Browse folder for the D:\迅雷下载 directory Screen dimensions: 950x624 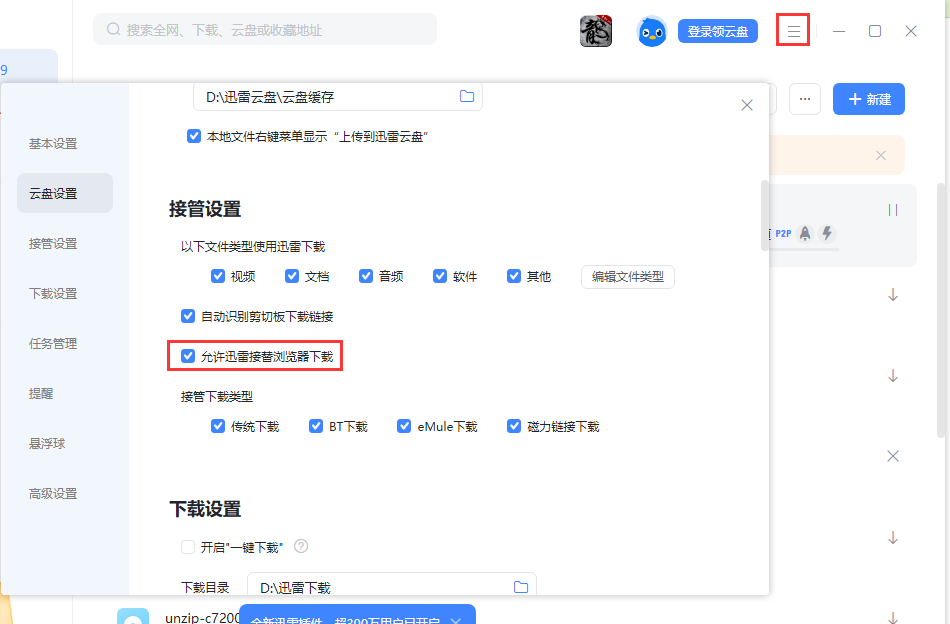520,587
